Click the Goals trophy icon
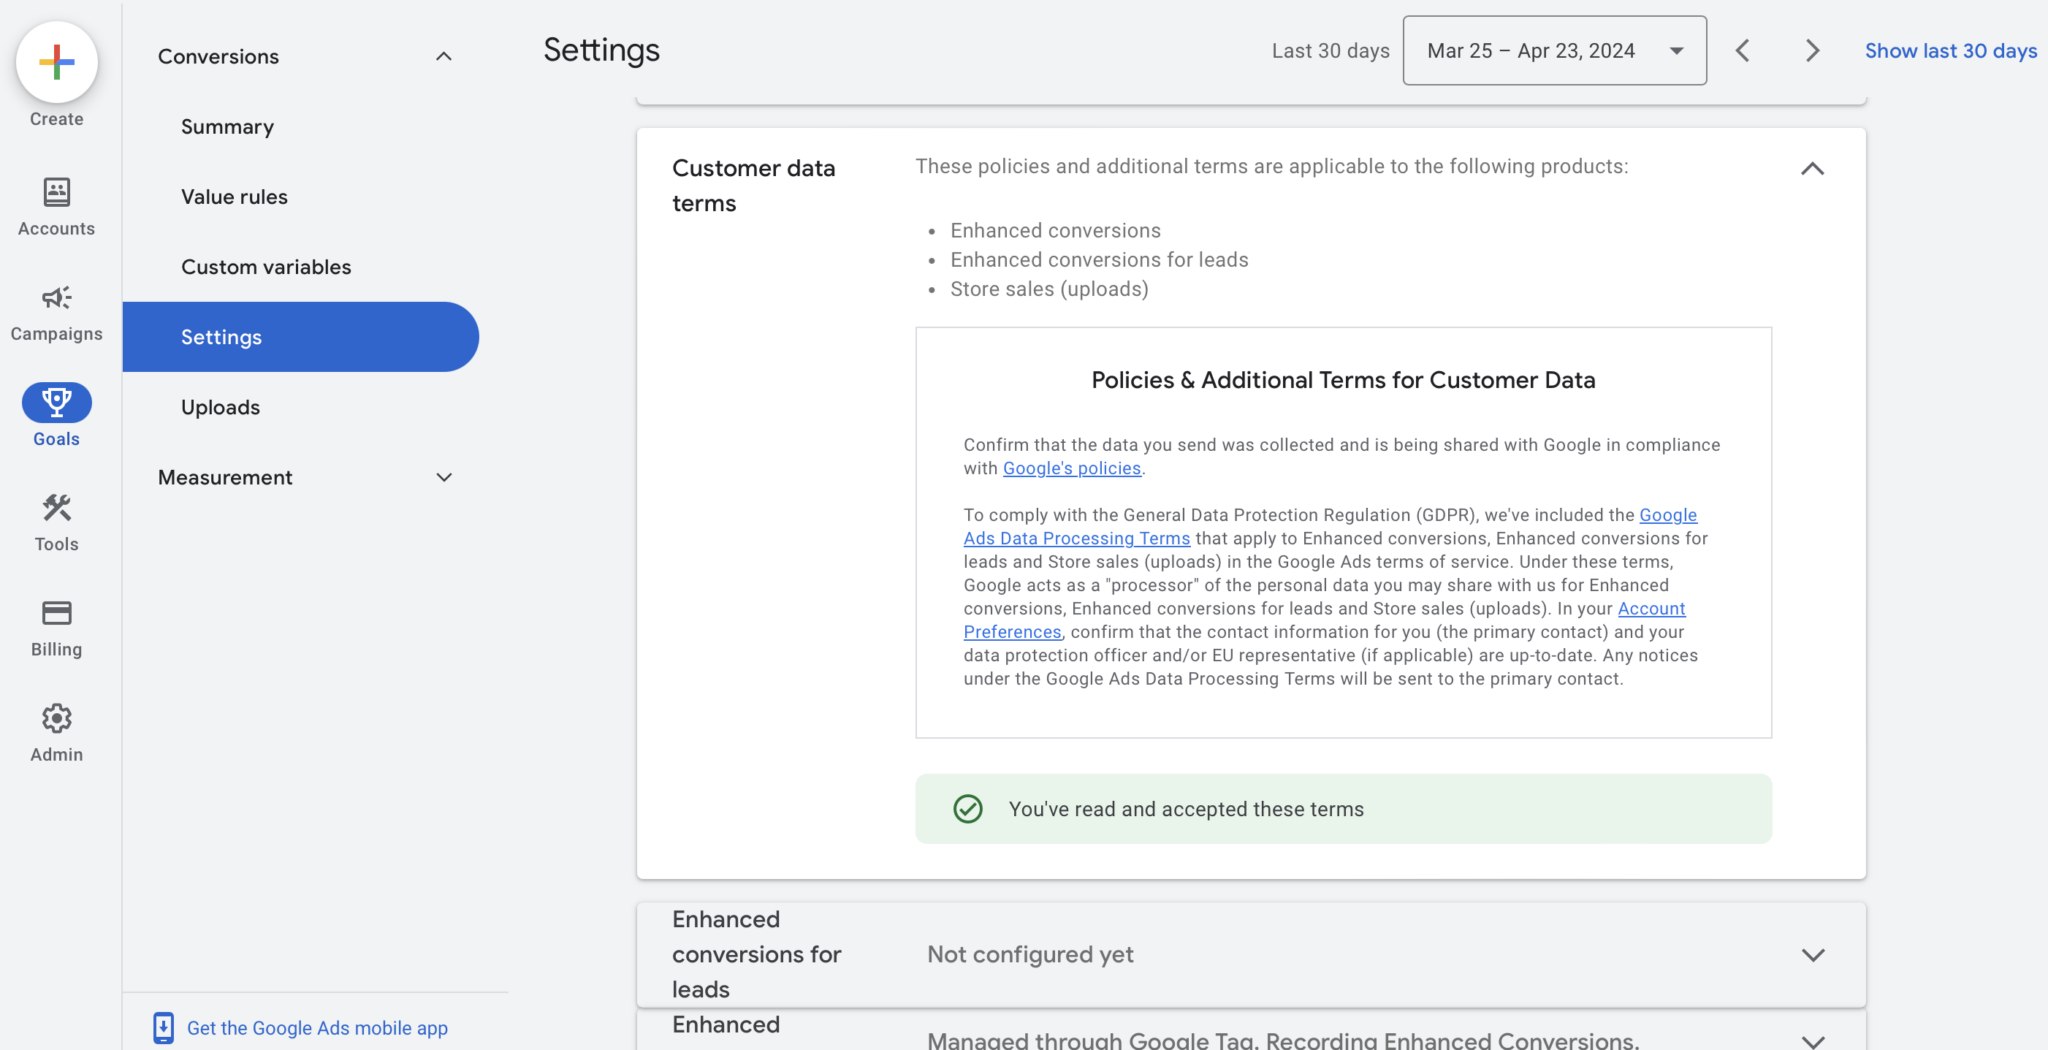 [56, 402]
